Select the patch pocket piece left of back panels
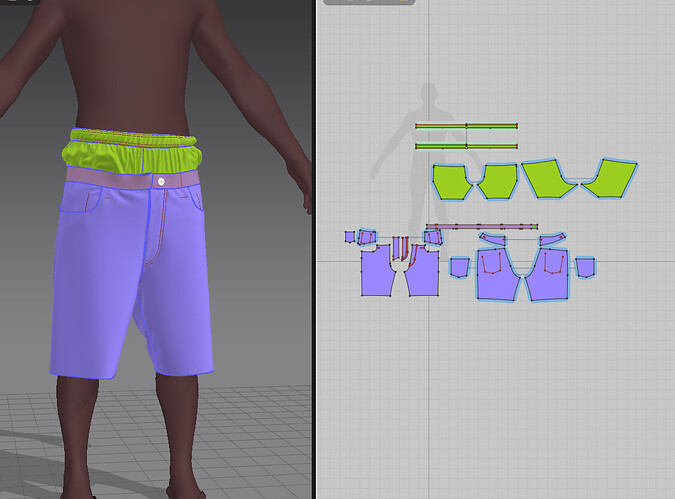This screenshot has height=499, width=675. point(459,267)
